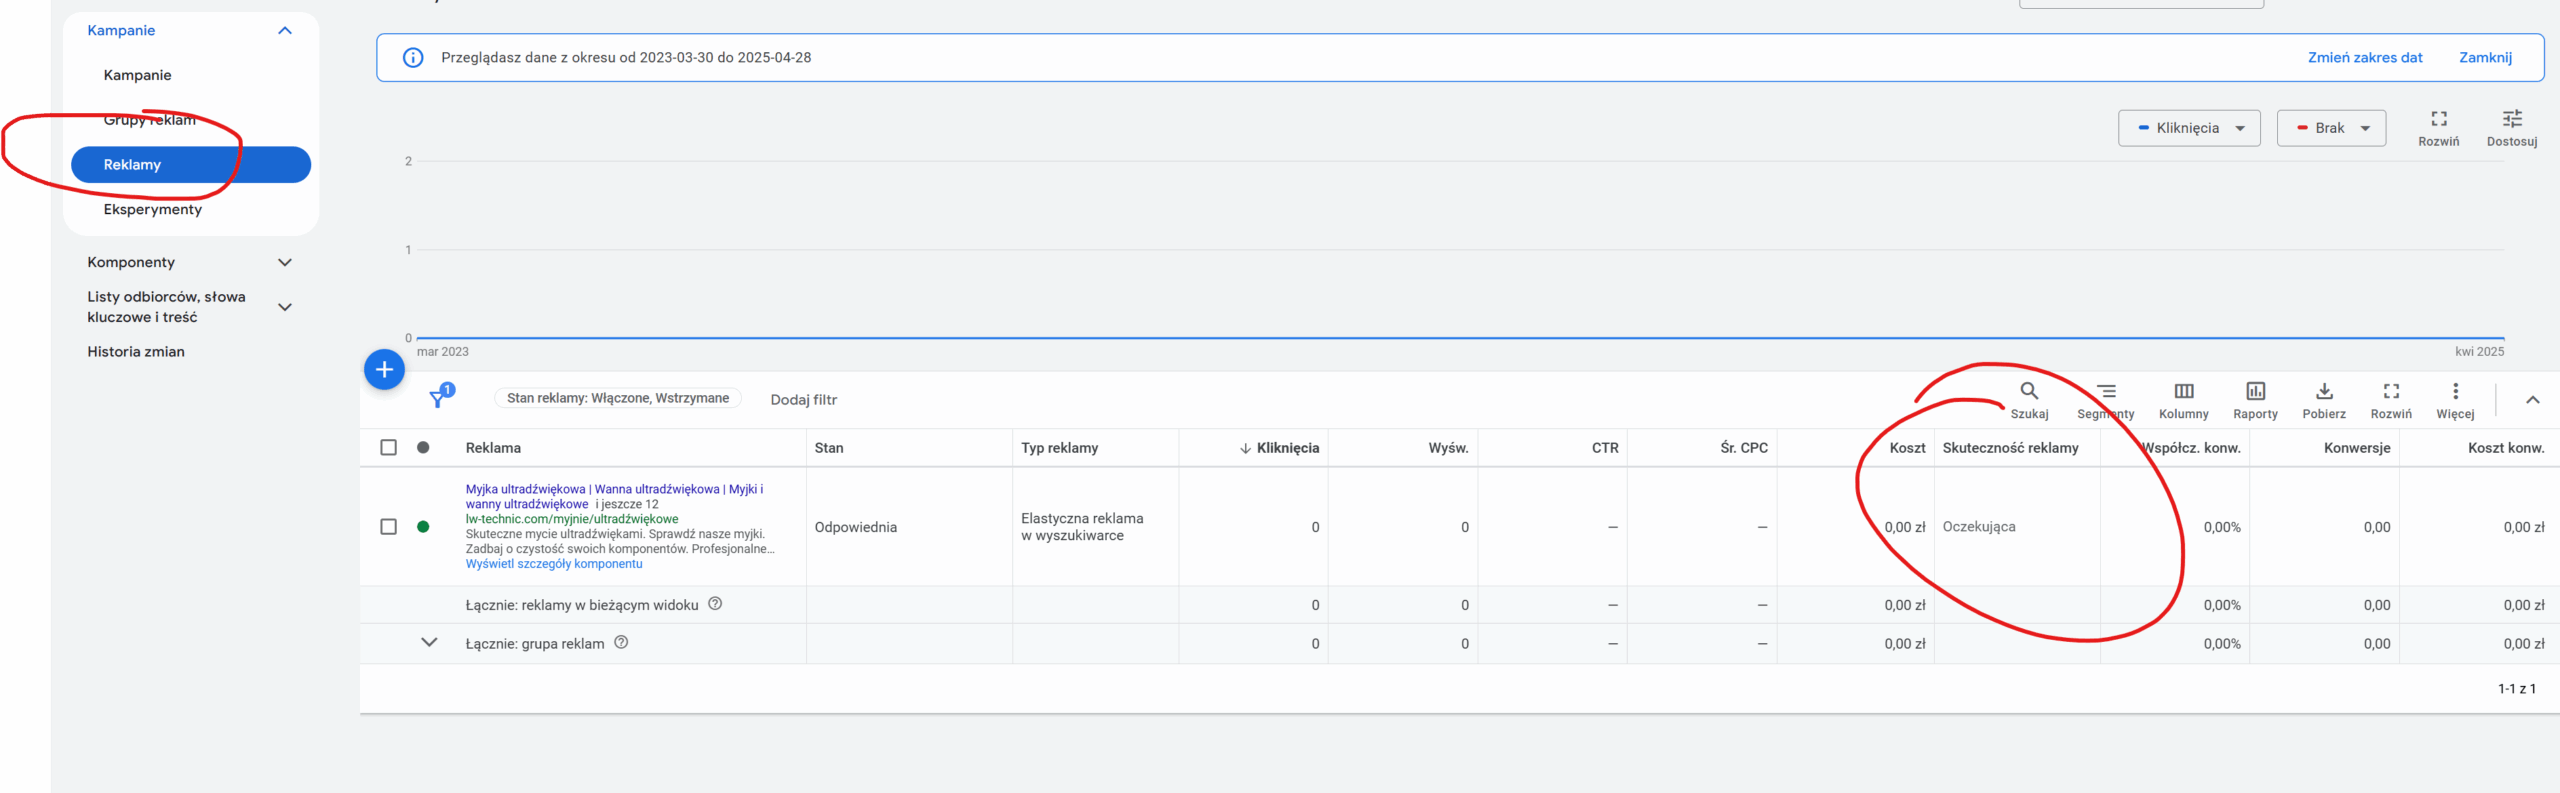
Task: Open the Brak metric dropdown
Action: 2331,128
